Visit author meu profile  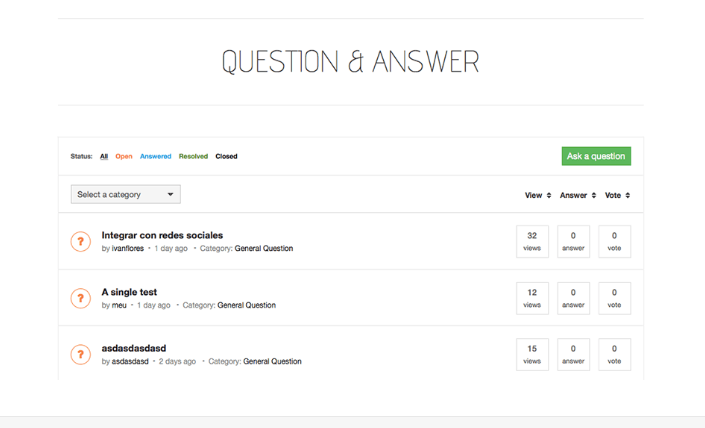pyautogui.click(x=119, y=305)
